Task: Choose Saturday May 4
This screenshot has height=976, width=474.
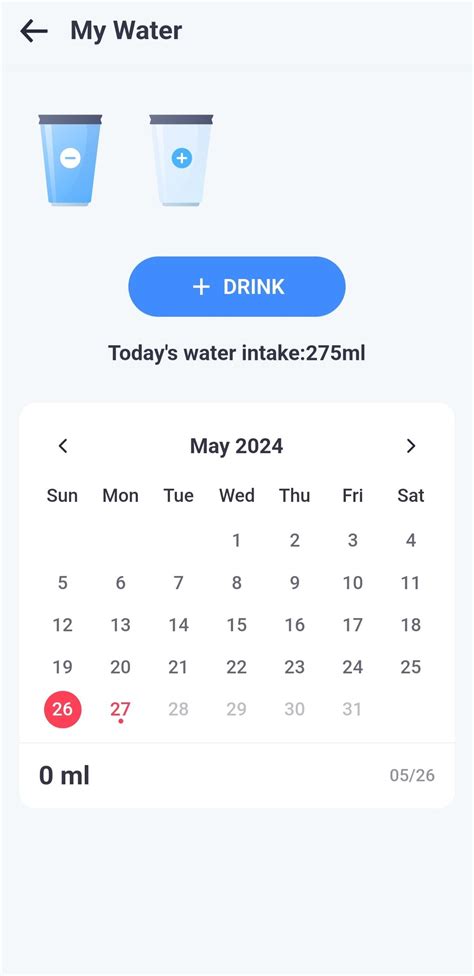Action: coord(411,540)
